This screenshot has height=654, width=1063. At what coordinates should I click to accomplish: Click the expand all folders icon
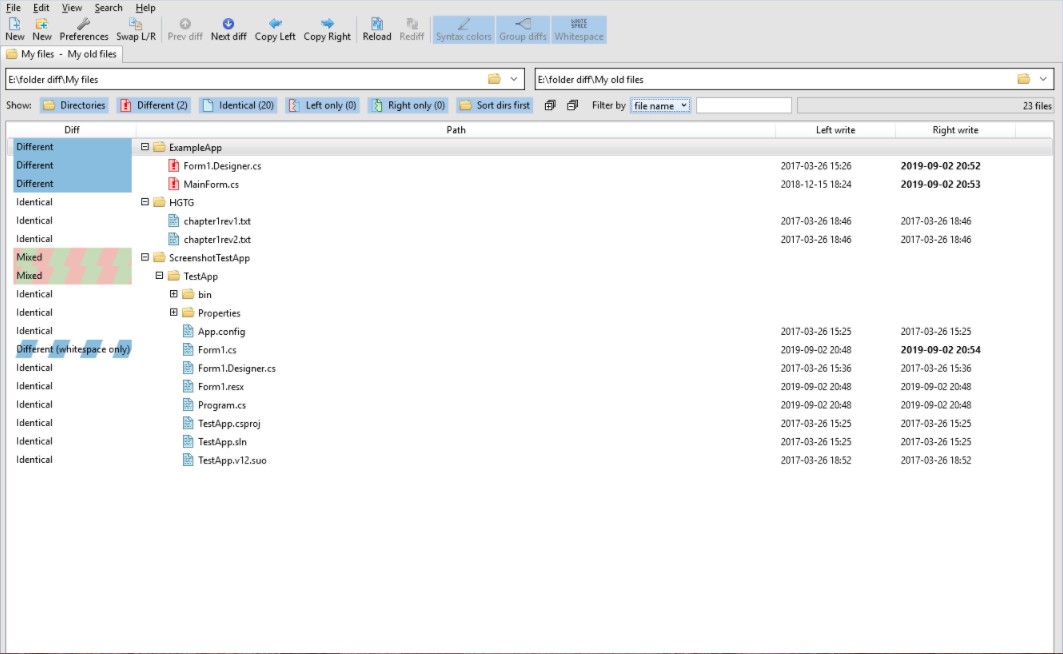(550, 105)
